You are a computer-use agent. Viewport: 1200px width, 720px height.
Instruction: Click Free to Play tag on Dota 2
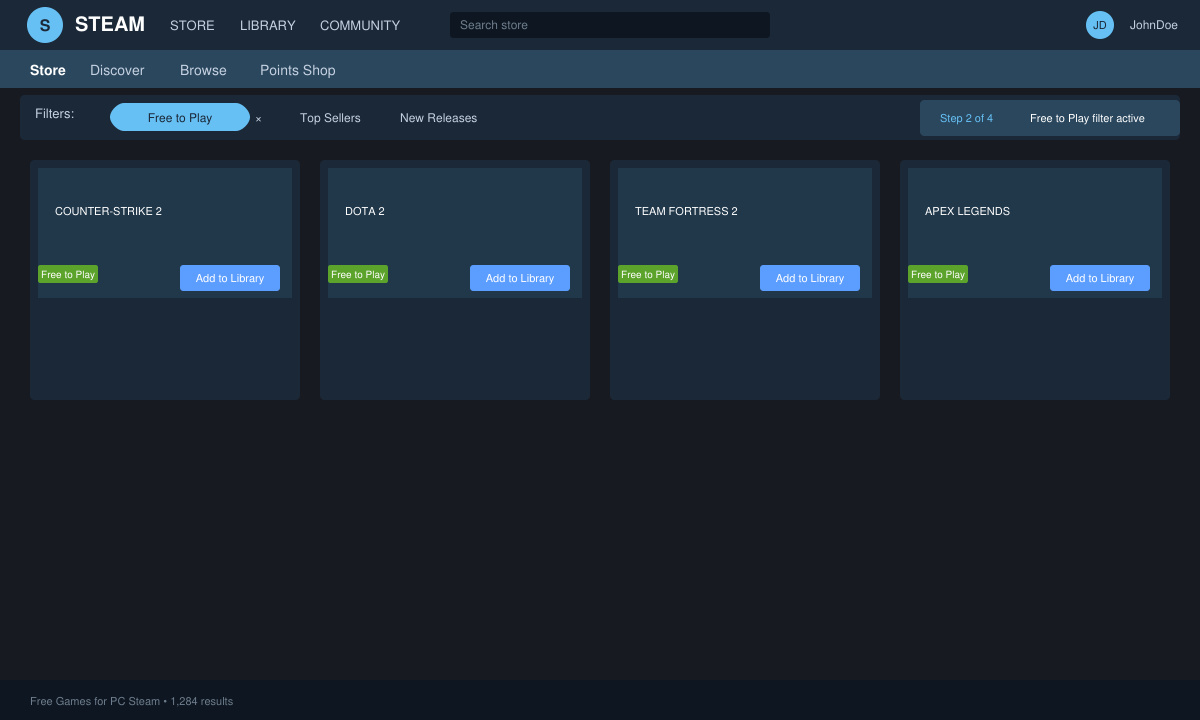(358, 274)
